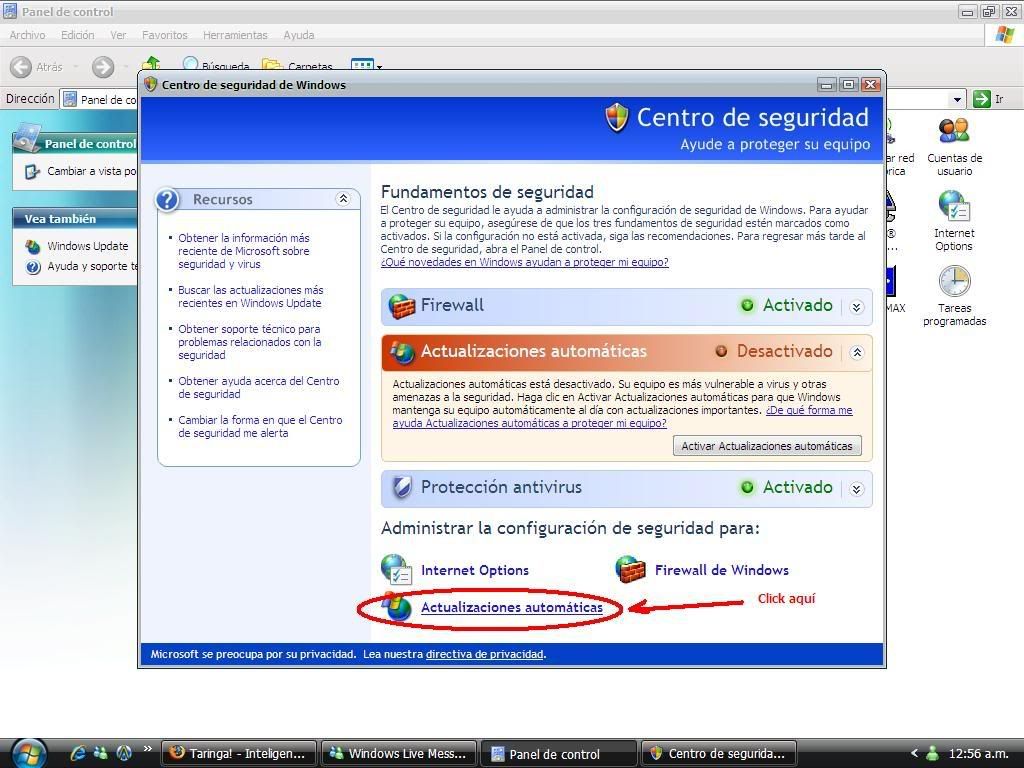The width and height of the screenshot is (1024, 768).
Task: Open 'Obtener la información más reciente de Microsoft' link
Action: pos(244,251)
